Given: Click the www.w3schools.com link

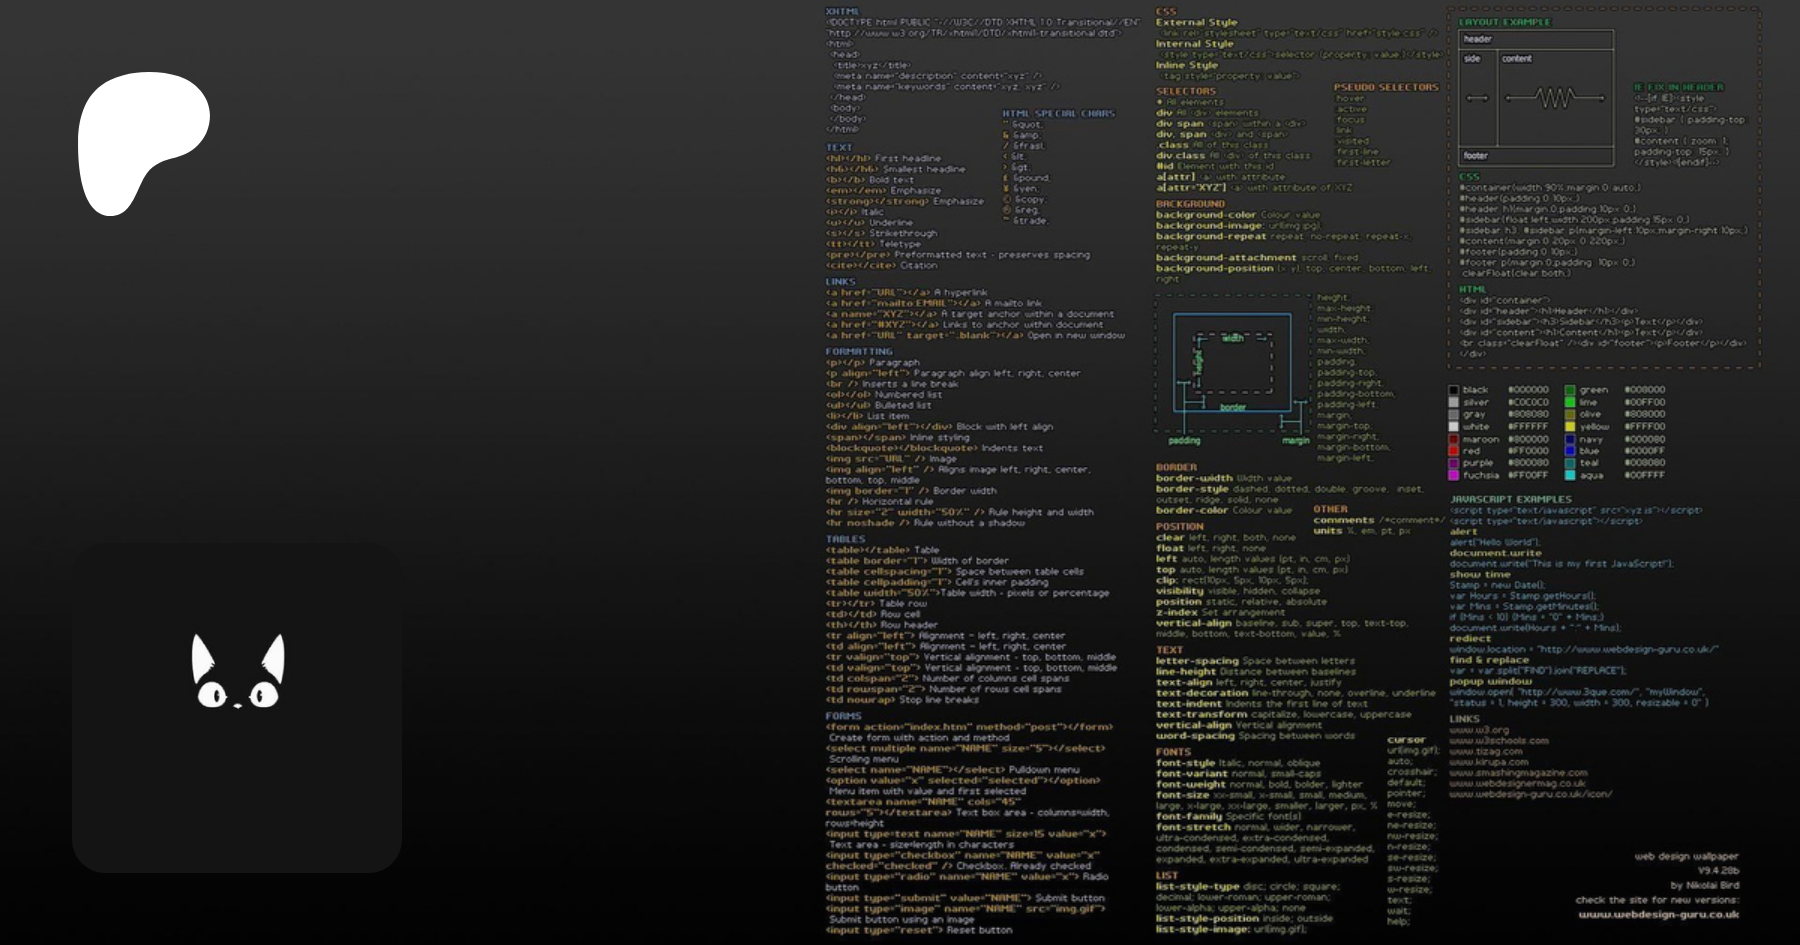Looking at the screenshot, I should pyautogui.click(x=1498, y=741).
